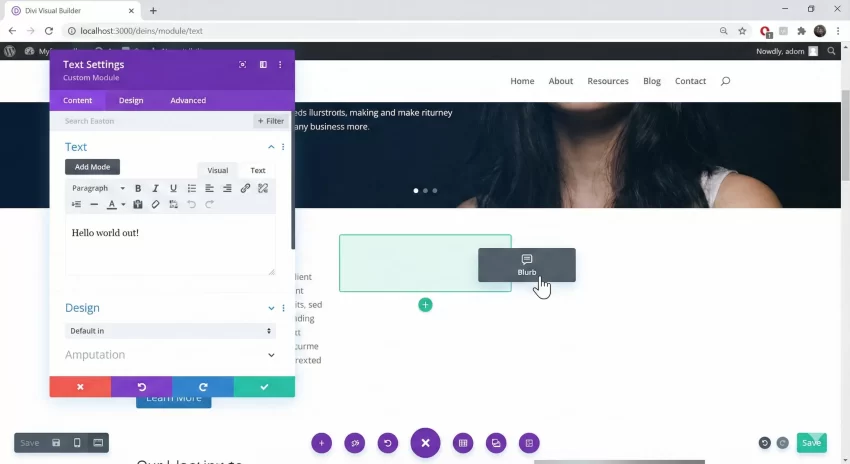Apply underline formatting
This screenshot has height=464, width=850.
click(173, 188)
